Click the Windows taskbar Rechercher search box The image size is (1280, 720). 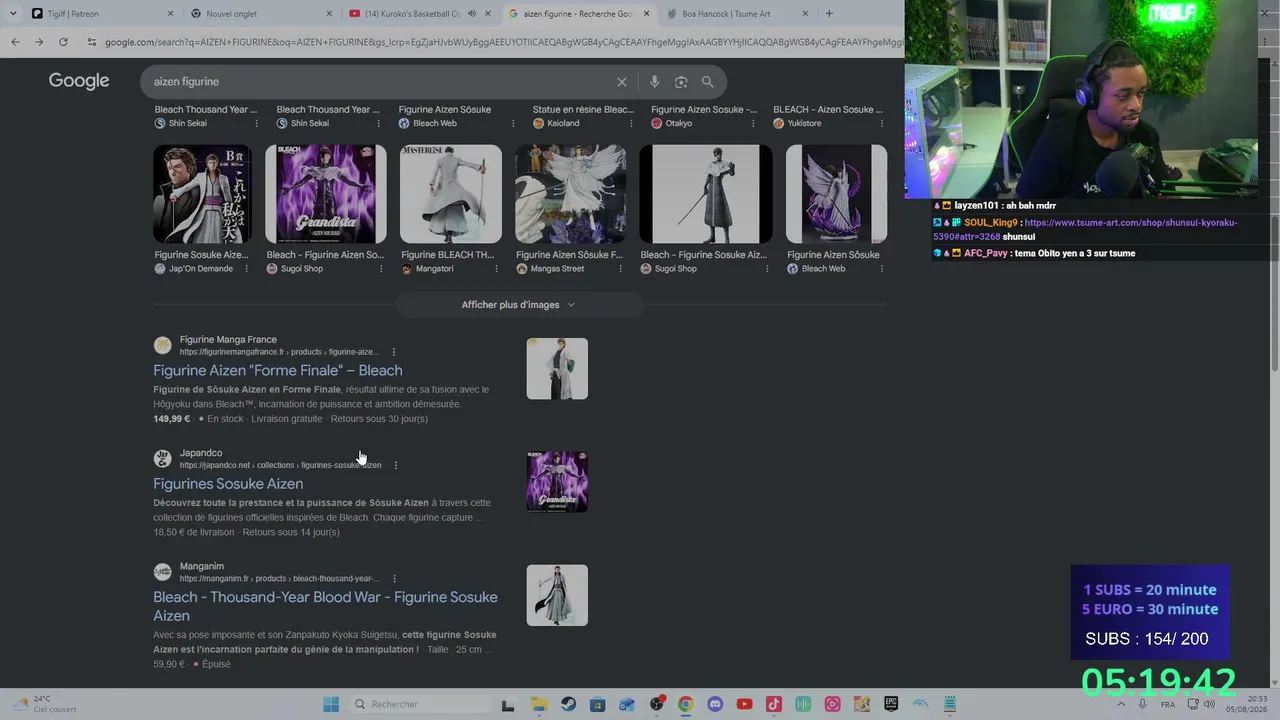coord(420,704)
